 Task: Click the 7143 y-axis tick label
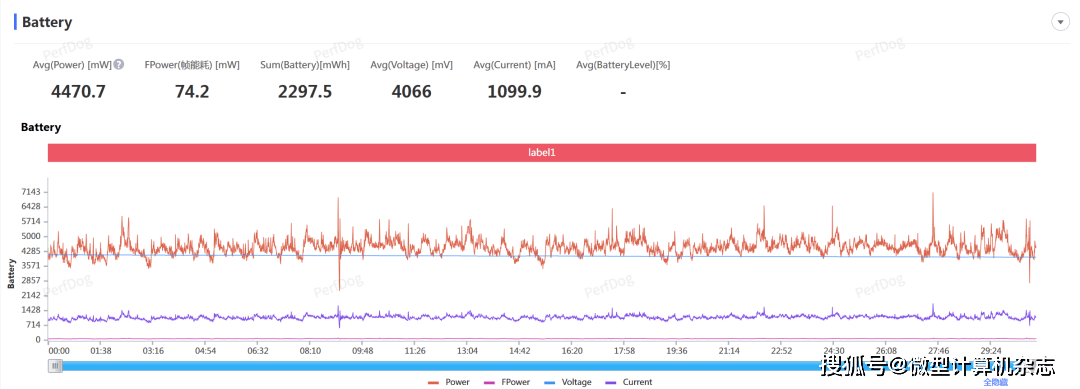32,191
